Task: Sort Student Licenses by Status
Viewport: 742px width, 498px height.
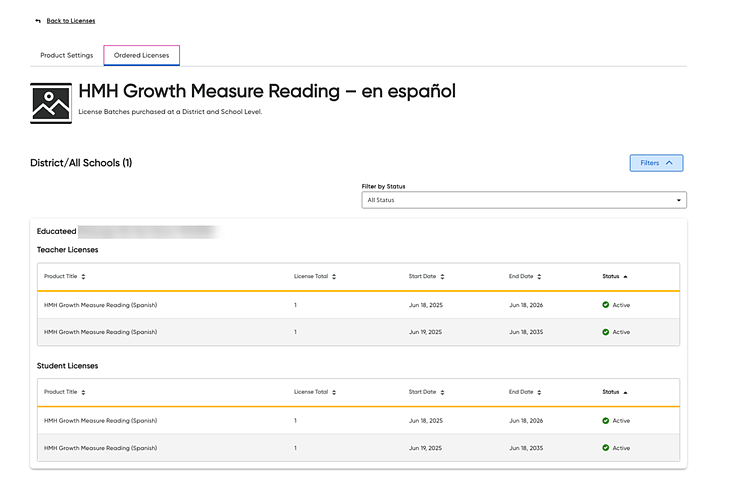Action: (615, 392)
